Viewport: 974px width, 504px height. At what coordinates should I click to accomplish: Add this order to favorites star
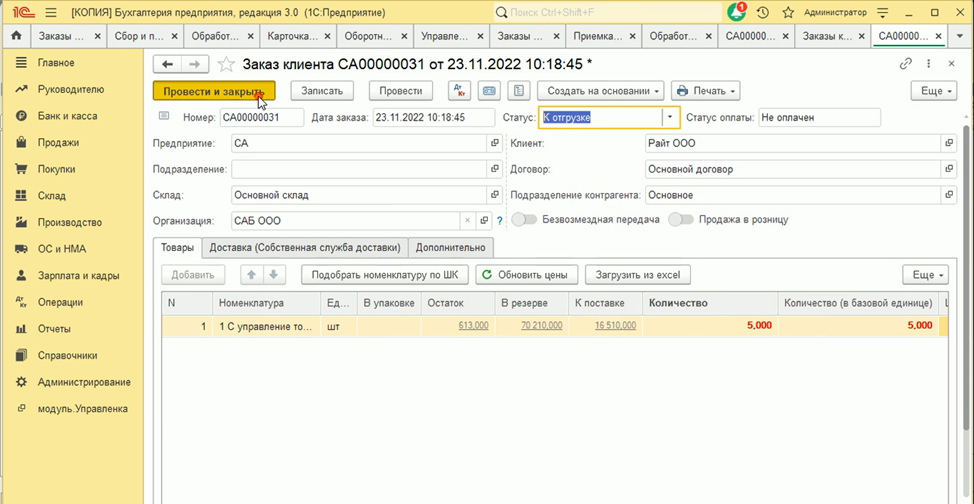(x=227, y=64)
